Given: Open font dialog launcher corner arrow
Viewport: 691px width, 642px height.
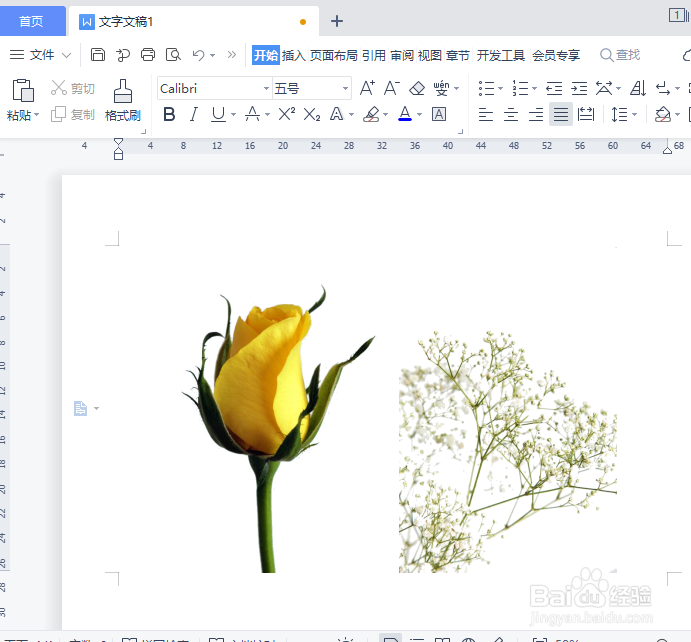Looking at the screenshot, I should [x=461, y=131].
